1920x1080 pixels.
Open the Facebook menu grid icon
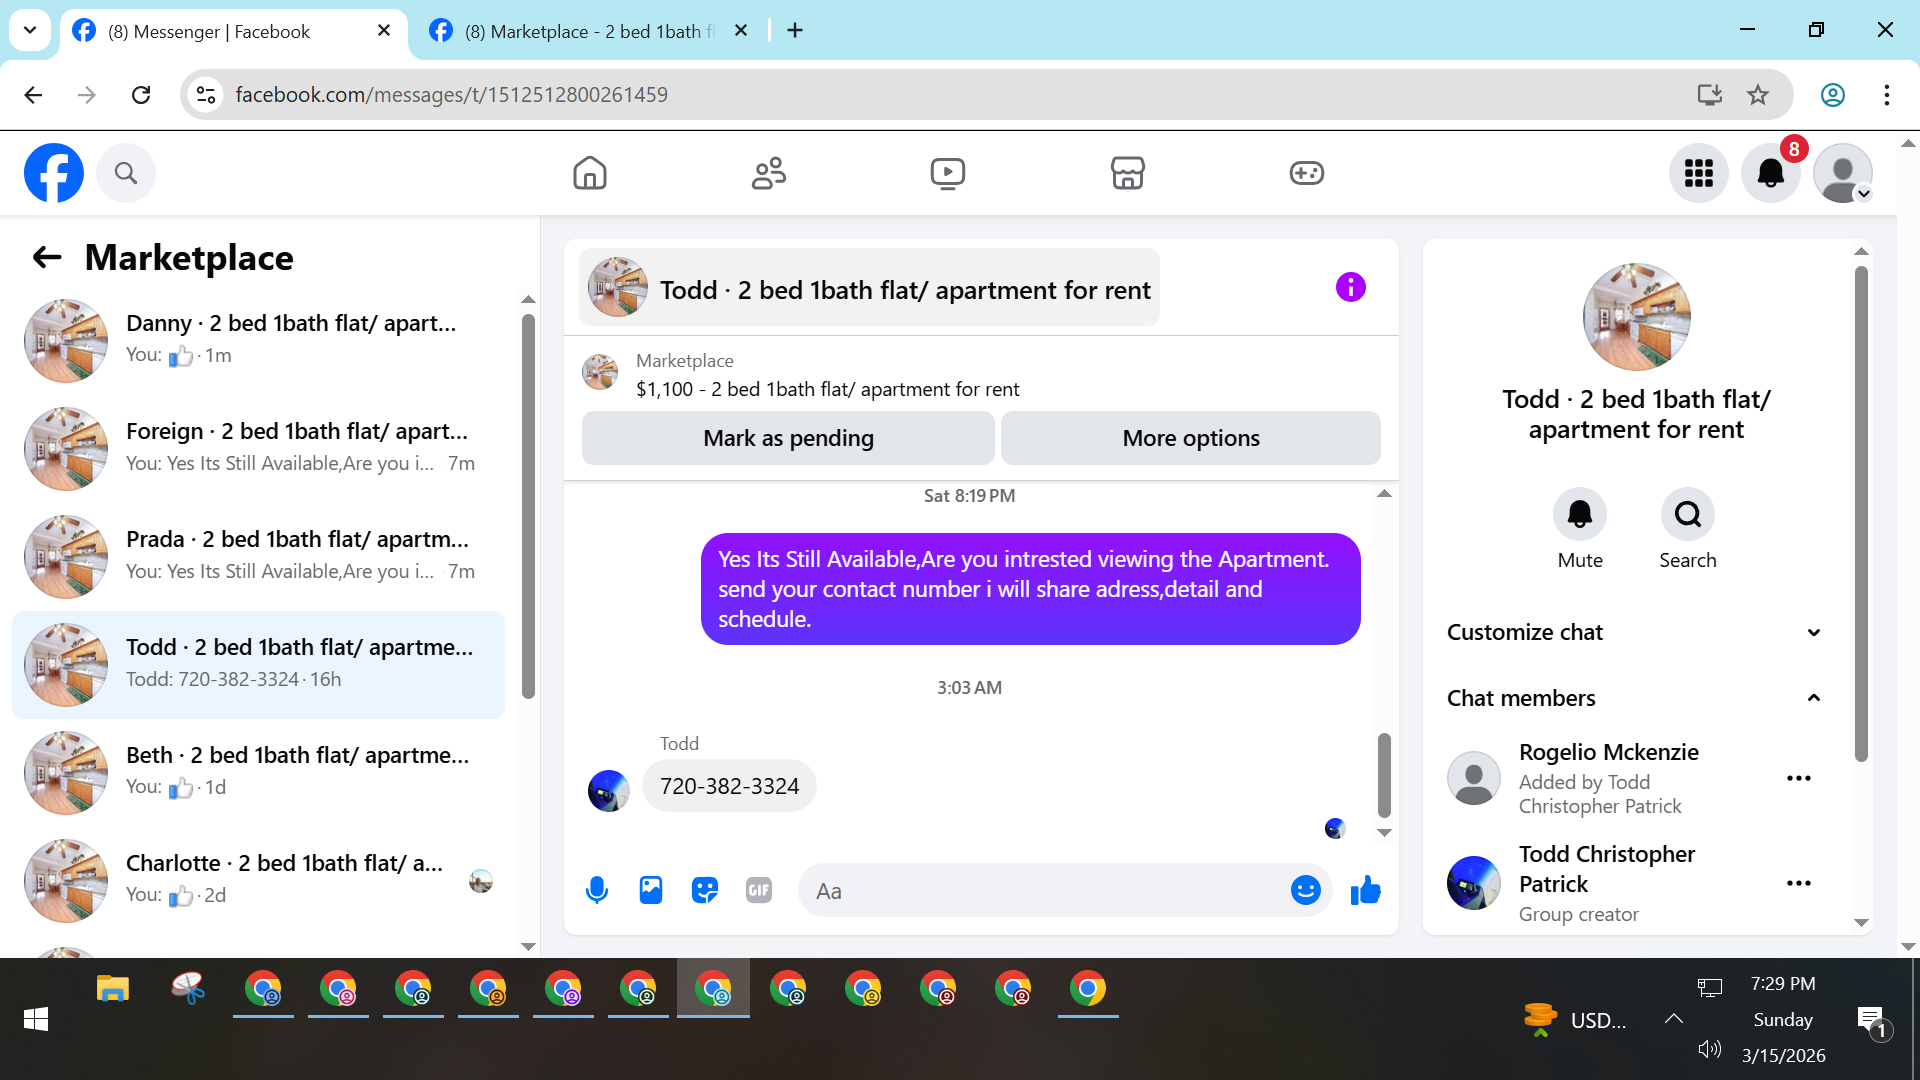pos(1699,173)
